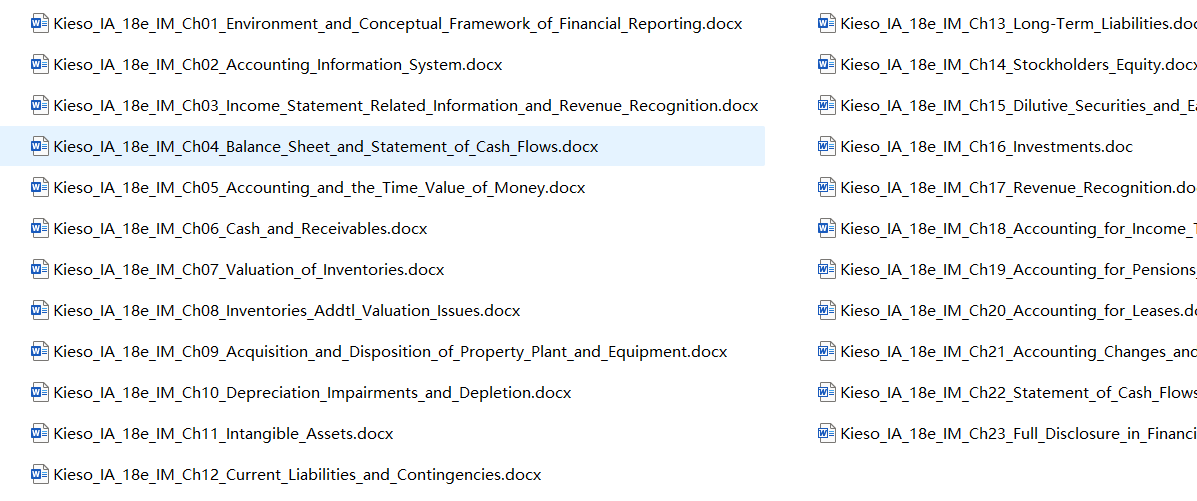
Task: Click the Word icon of Ch04 Balance Sheet file
Action: pyautogui.click(x=40, y=147)
